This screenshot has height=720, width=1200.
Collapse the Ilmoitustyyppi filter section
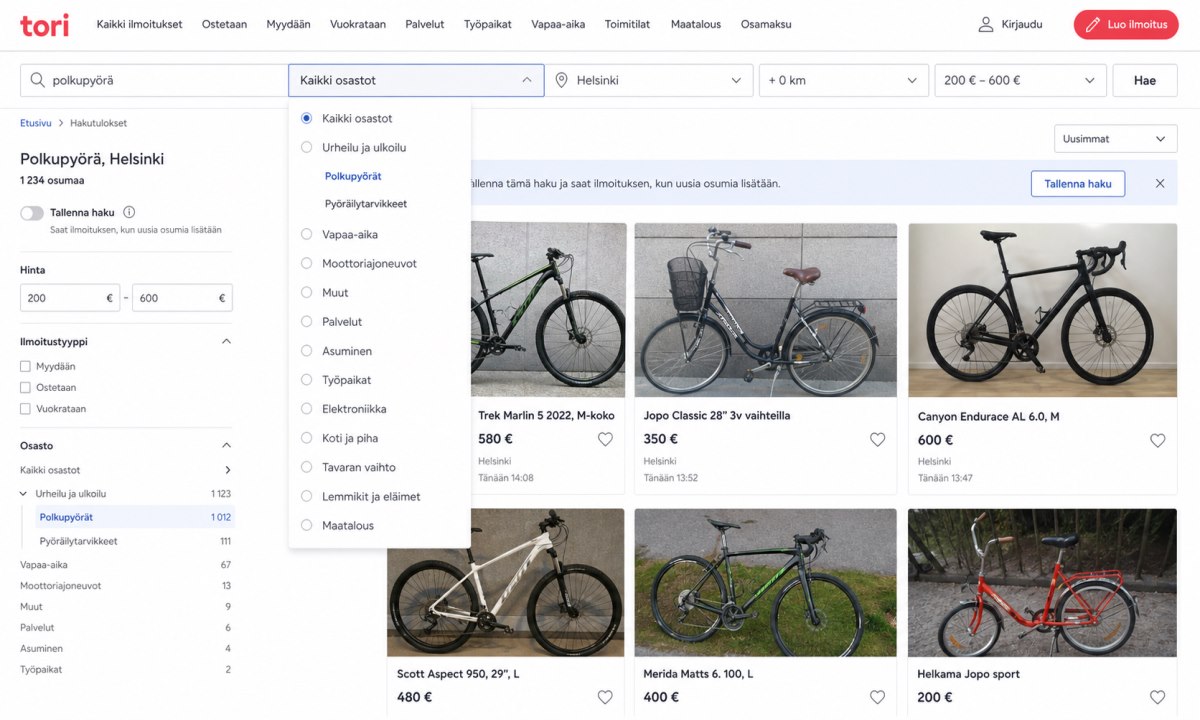coord(226,341)
